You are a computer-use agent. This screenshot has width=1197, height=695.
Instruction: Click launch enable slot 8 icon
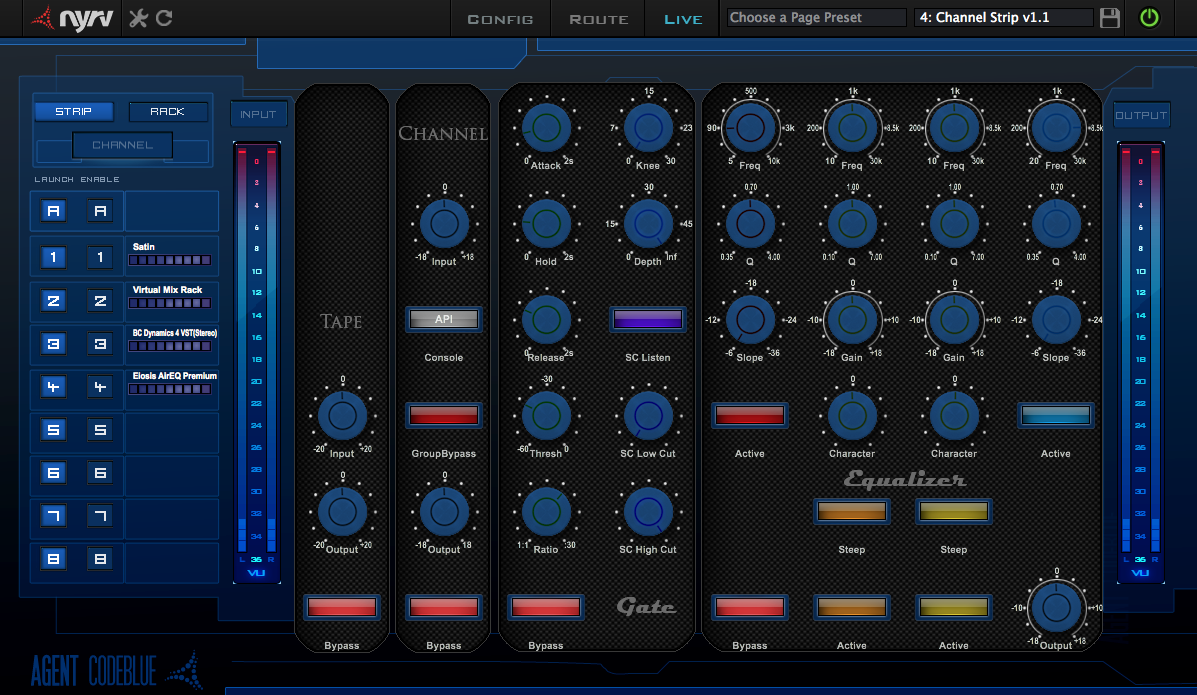54,560
